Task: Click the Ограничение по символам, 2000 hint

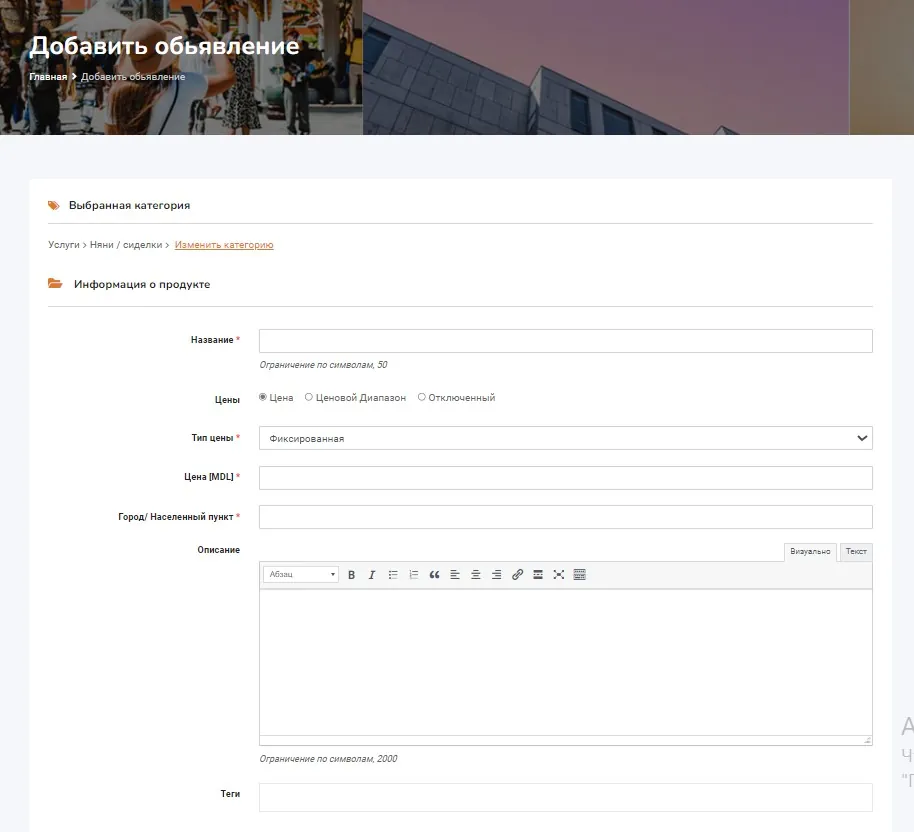Action: pos(328,759)
